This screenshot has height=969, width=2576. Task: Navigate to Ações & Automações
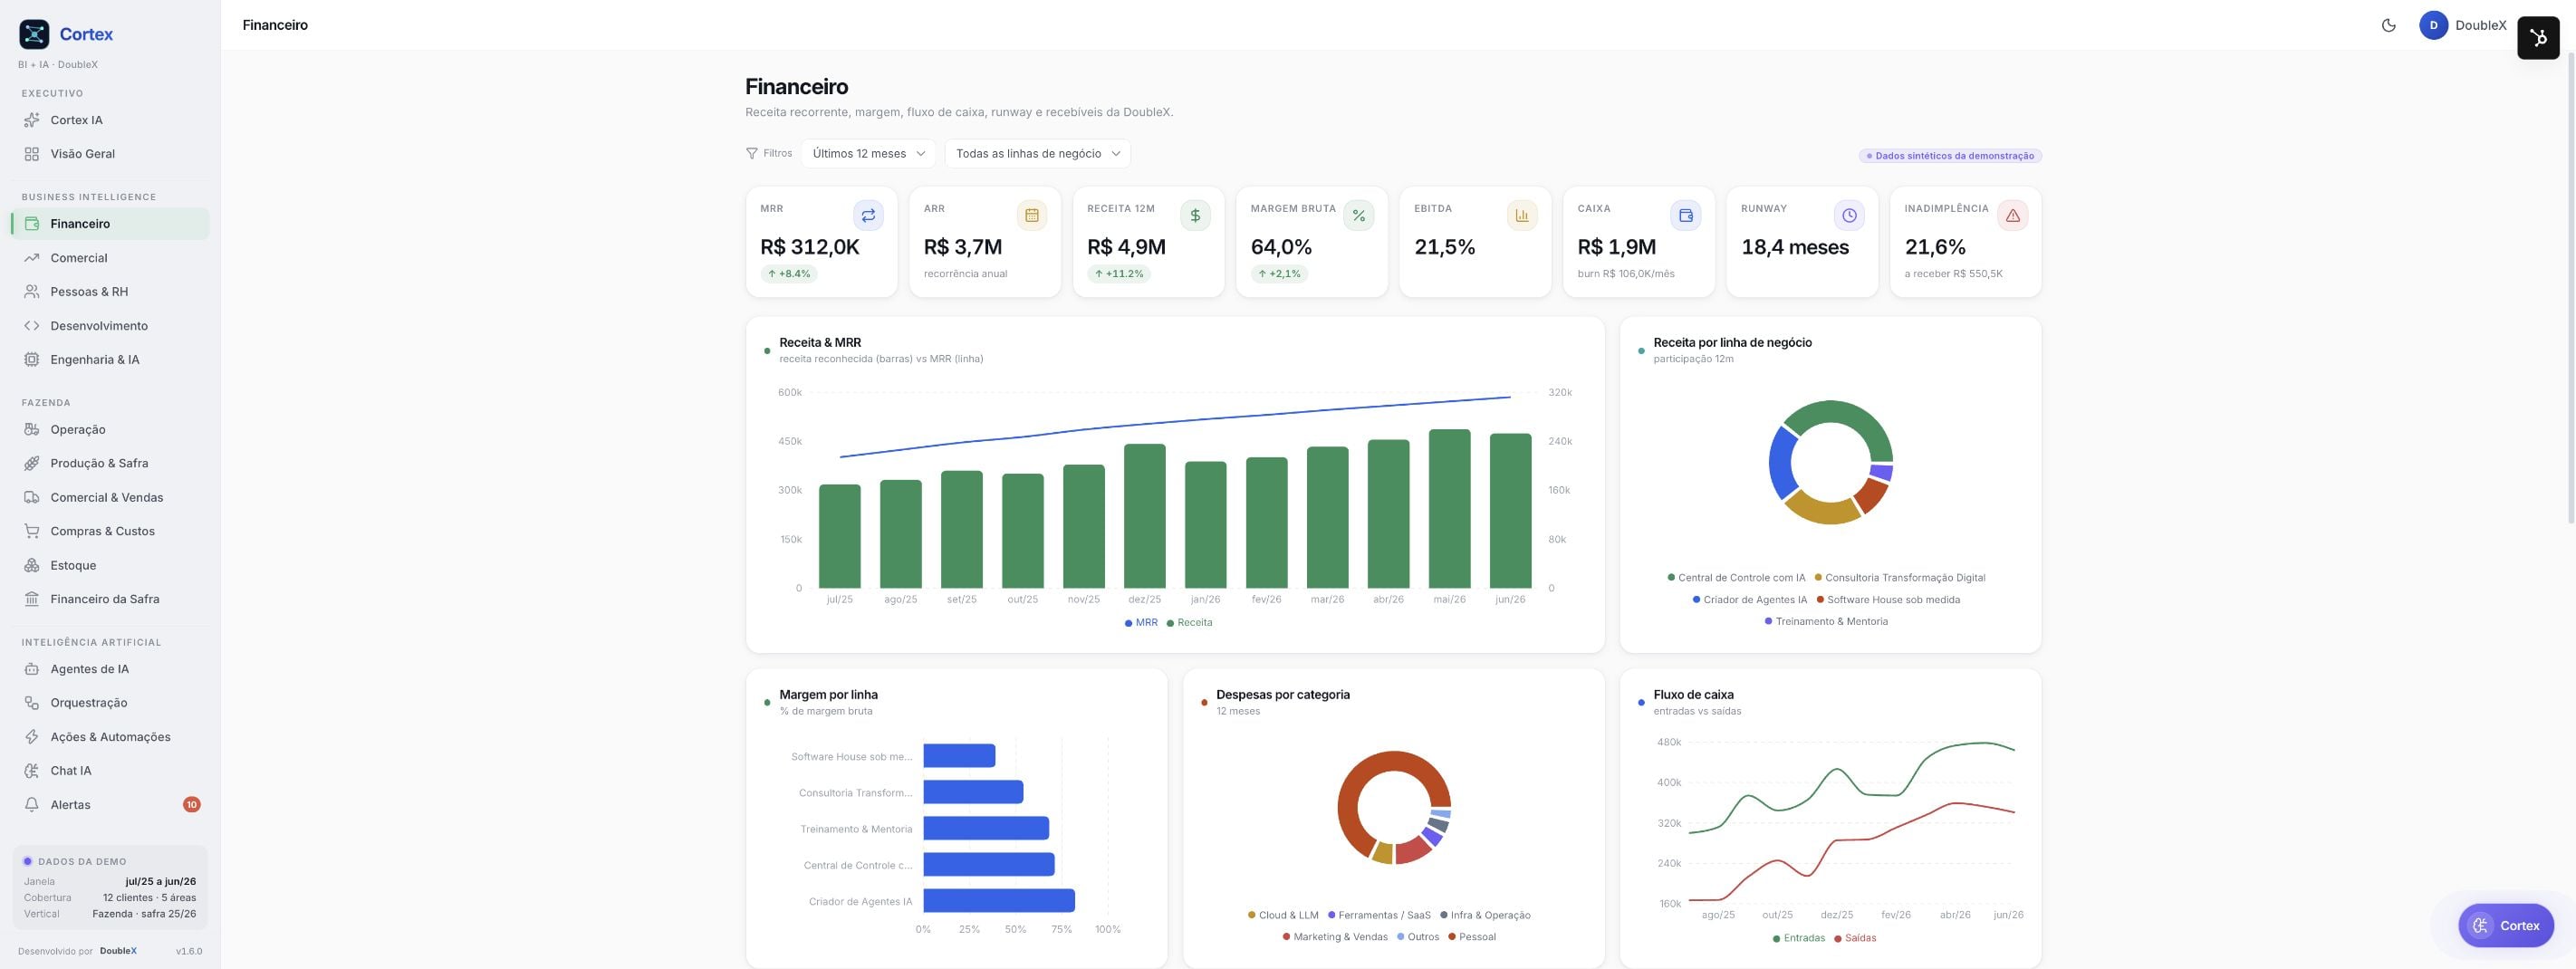pyautogui.click(x=110, y=737)
